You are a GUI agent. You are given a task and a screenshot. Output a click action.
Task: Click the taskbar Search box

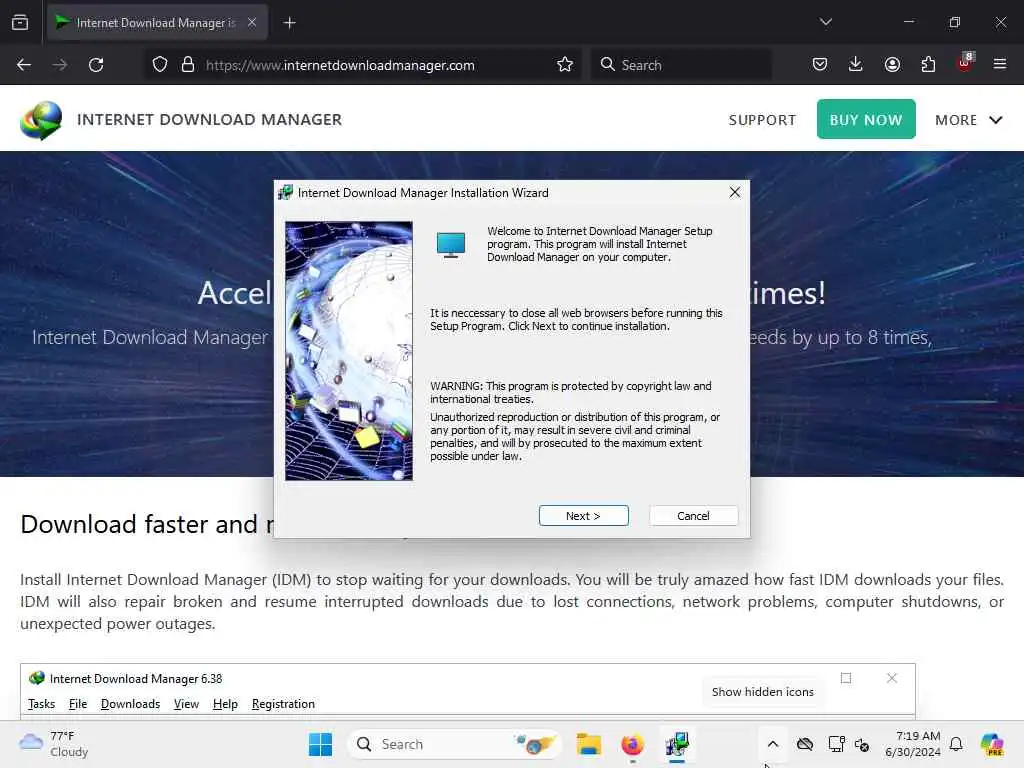click(x=454, y=744)
